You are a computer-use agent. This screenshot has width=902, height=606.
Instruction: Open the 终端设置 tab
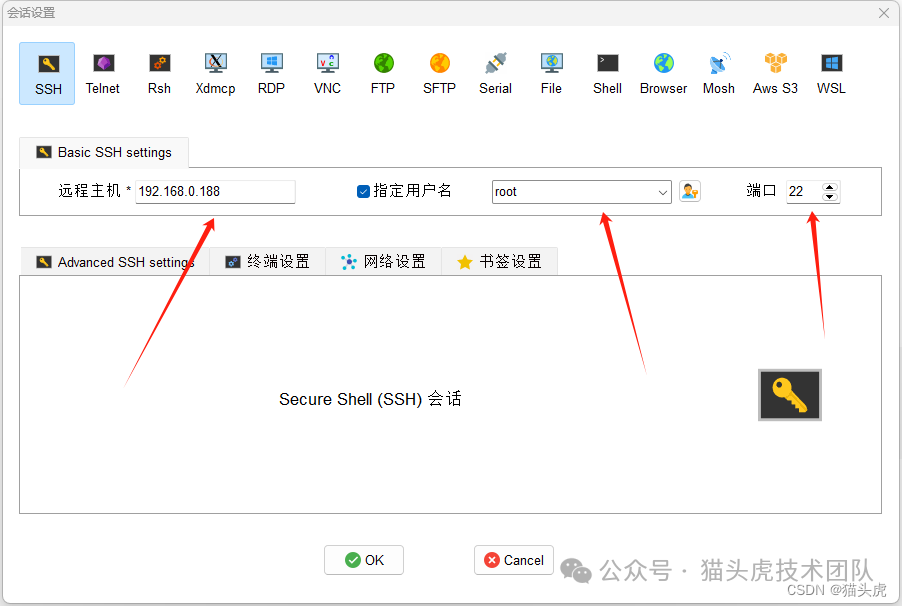coord(267,262)
